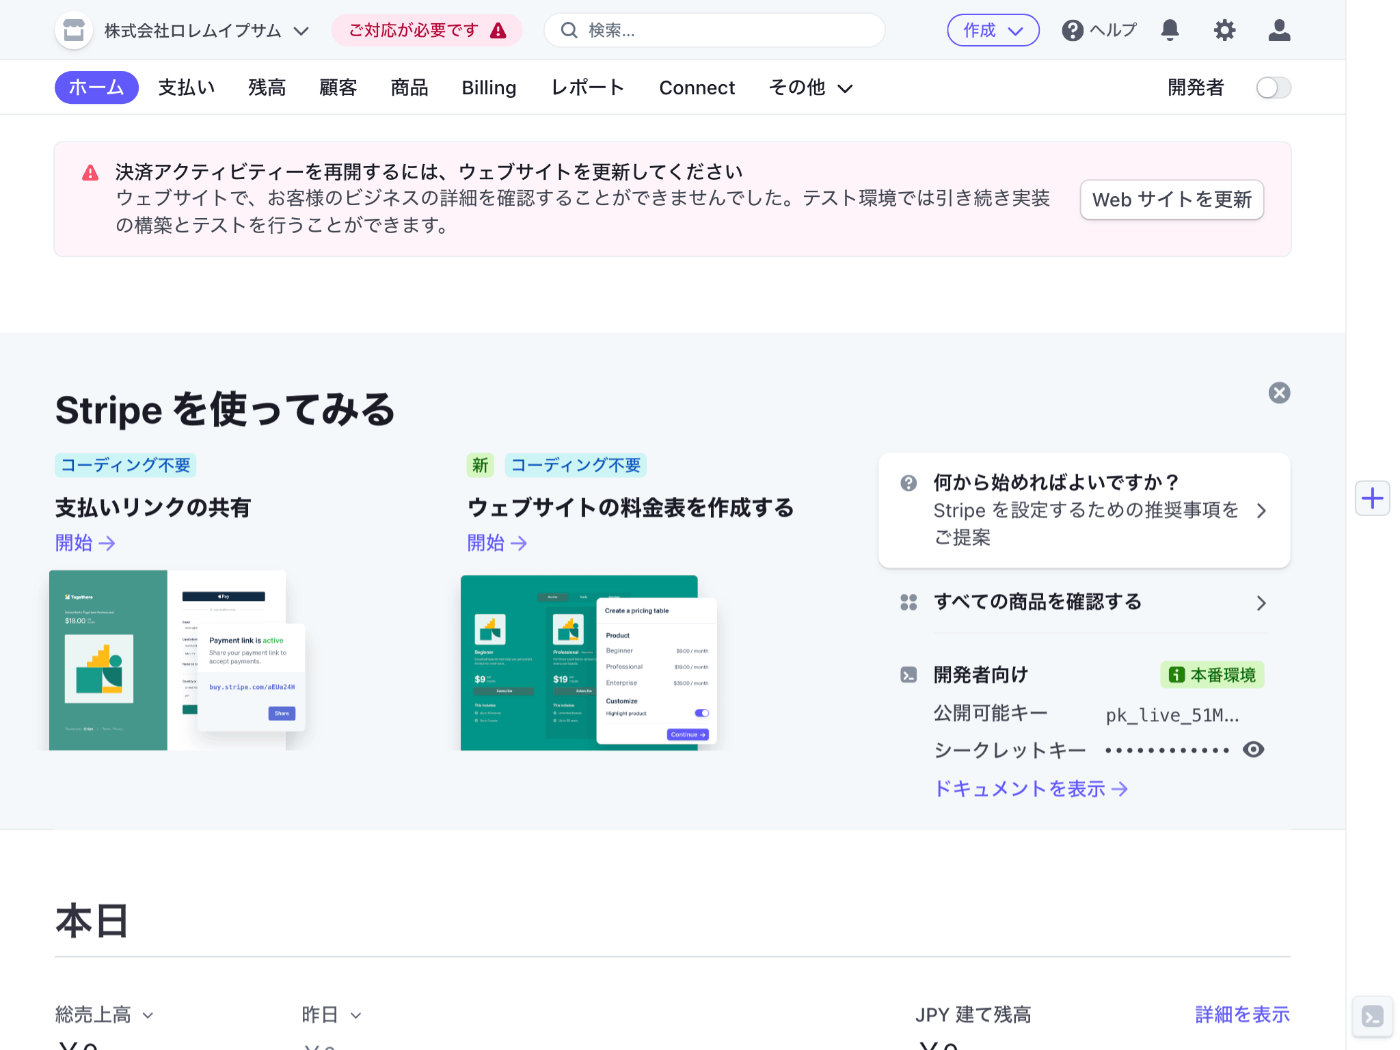Click the plus button on right edge
This screenshot has height=1050, width=1400.
point(1373,498)
